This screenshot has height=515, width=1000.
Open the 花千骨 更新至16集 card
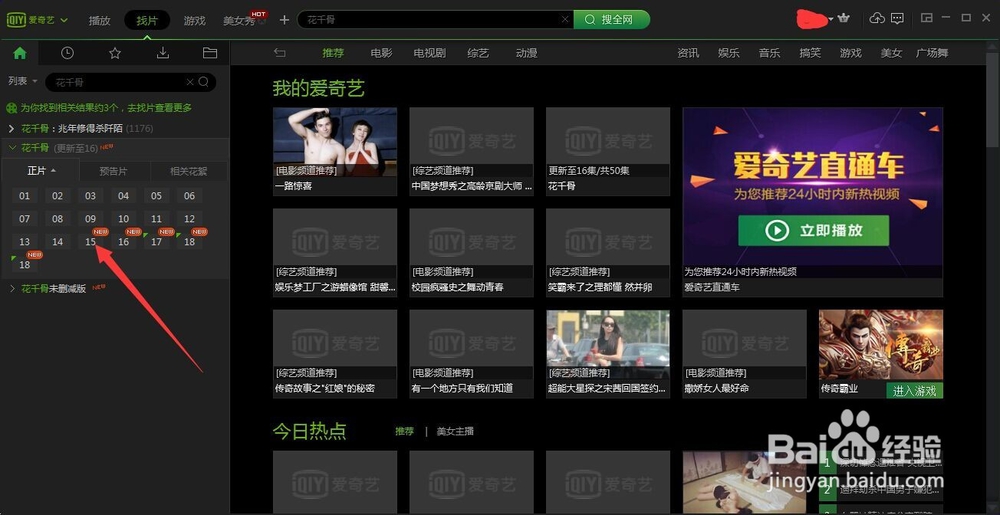(608, 151)
